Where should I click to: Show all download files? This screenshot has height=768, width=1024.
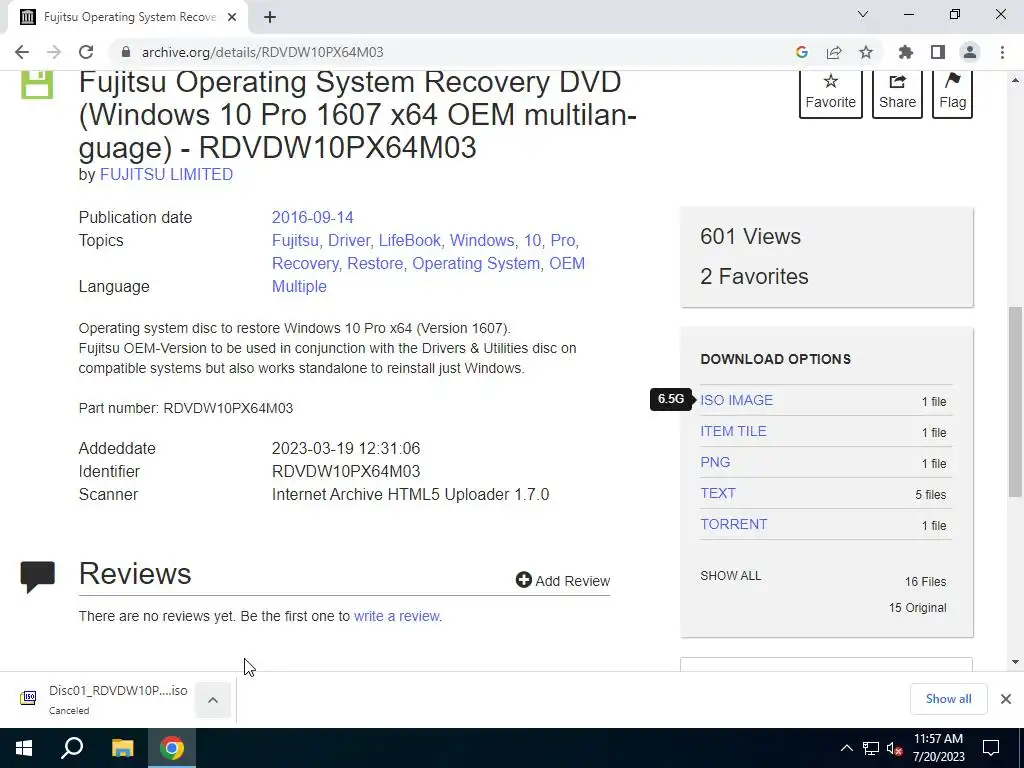click(730, 576)
